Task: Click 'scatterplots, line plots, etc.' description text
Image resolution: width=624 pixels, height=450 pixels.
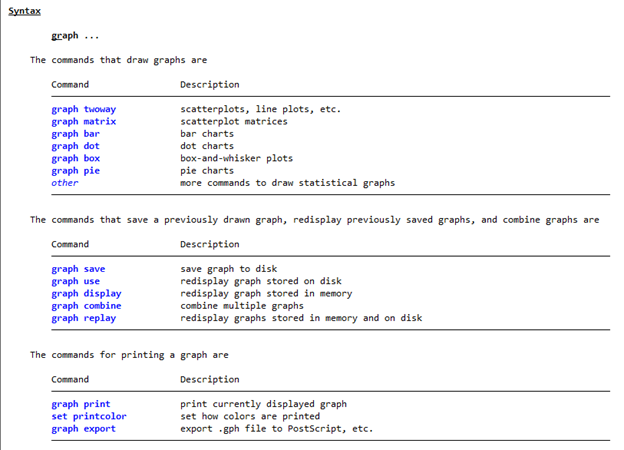Action: coord(261,109)
